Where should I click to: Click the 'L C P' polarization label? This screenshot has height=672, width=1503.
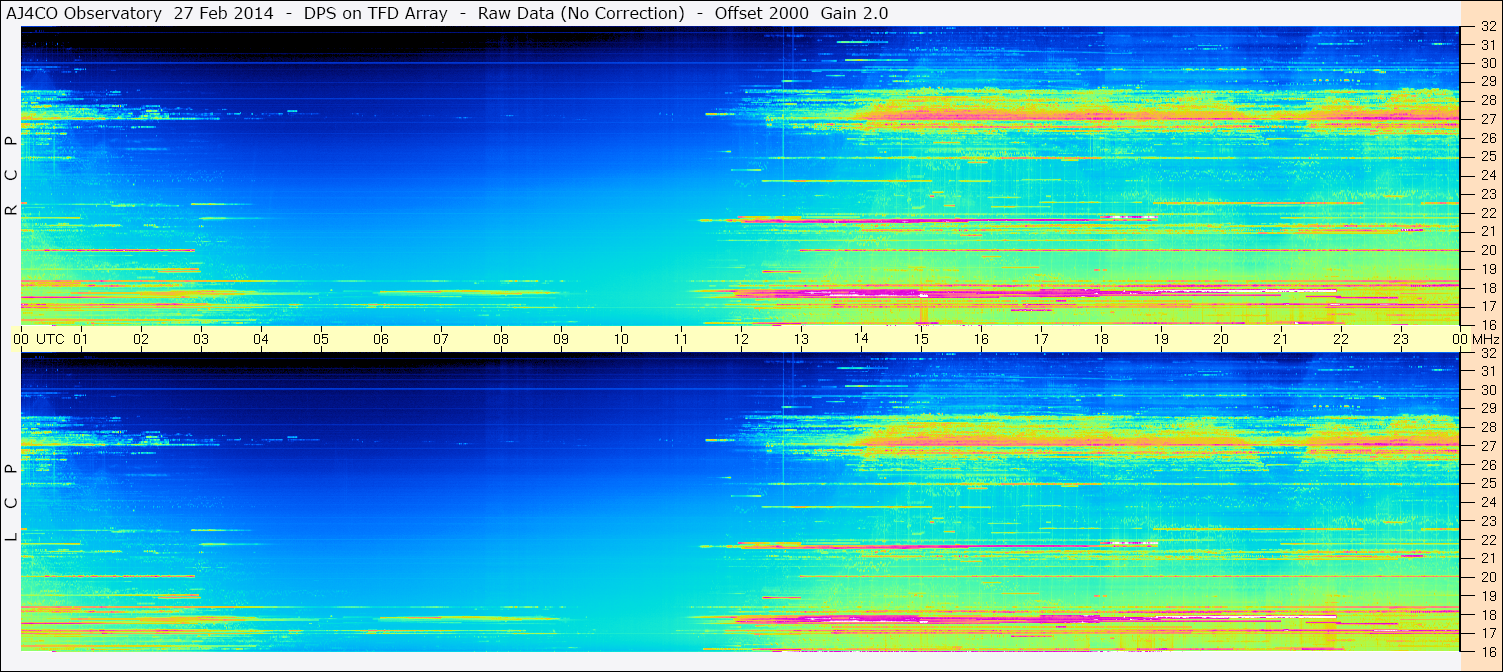pyautogui.click(x=11, y=503)
